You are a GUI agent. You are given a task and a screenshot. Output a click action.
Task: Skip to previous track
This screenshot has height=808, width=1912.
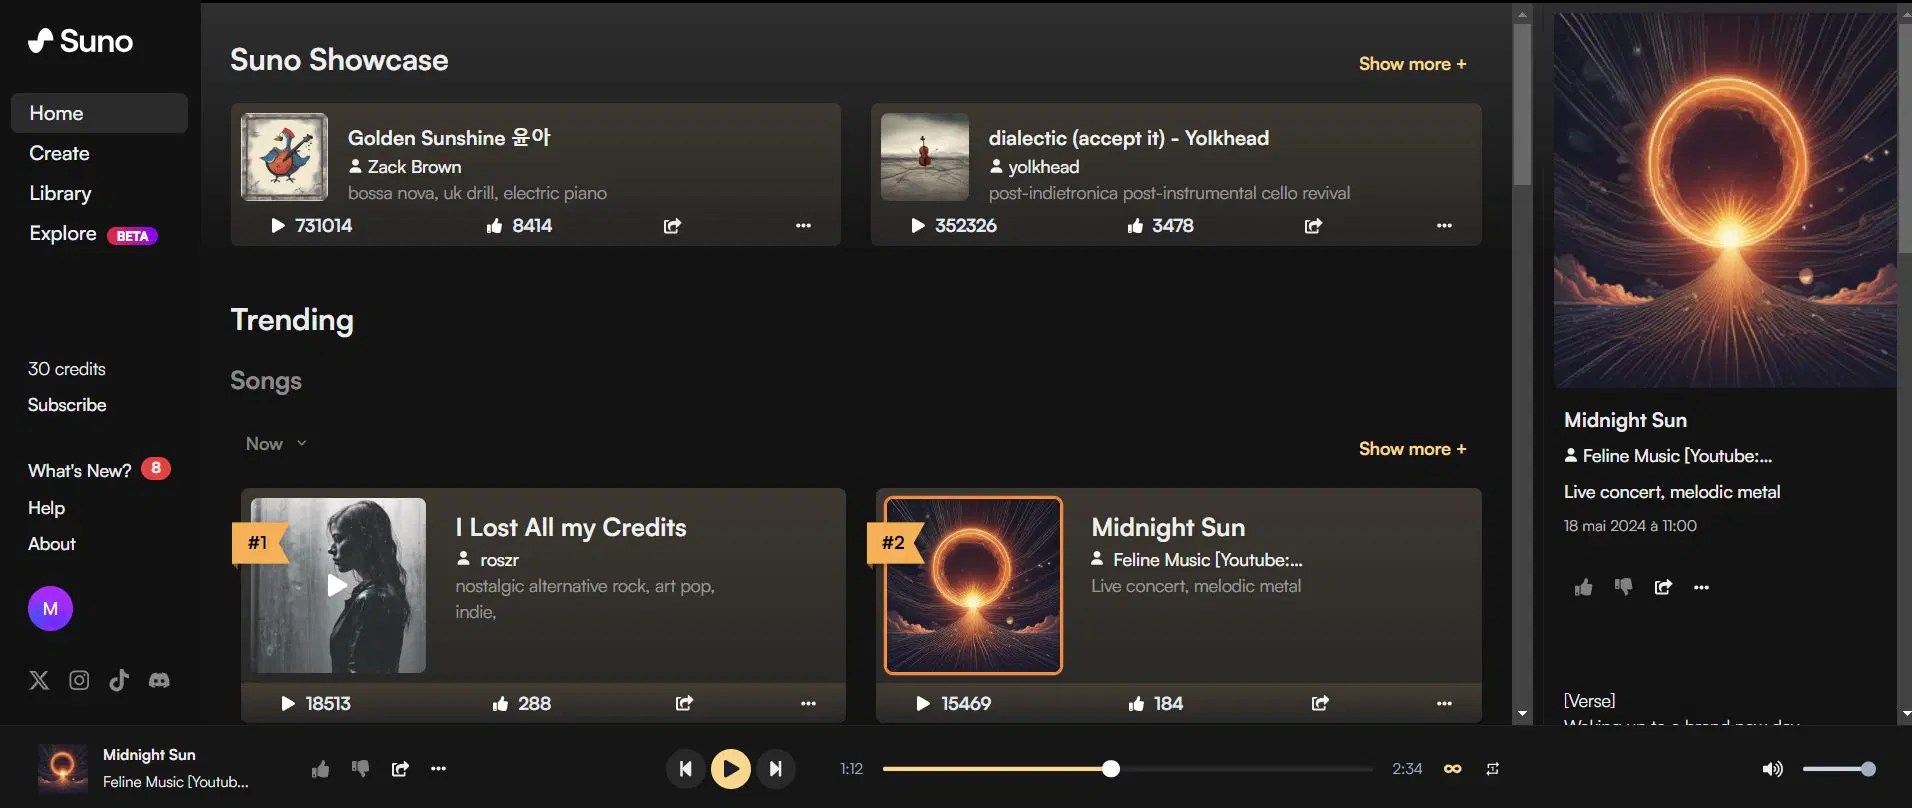tap(685, 769)
